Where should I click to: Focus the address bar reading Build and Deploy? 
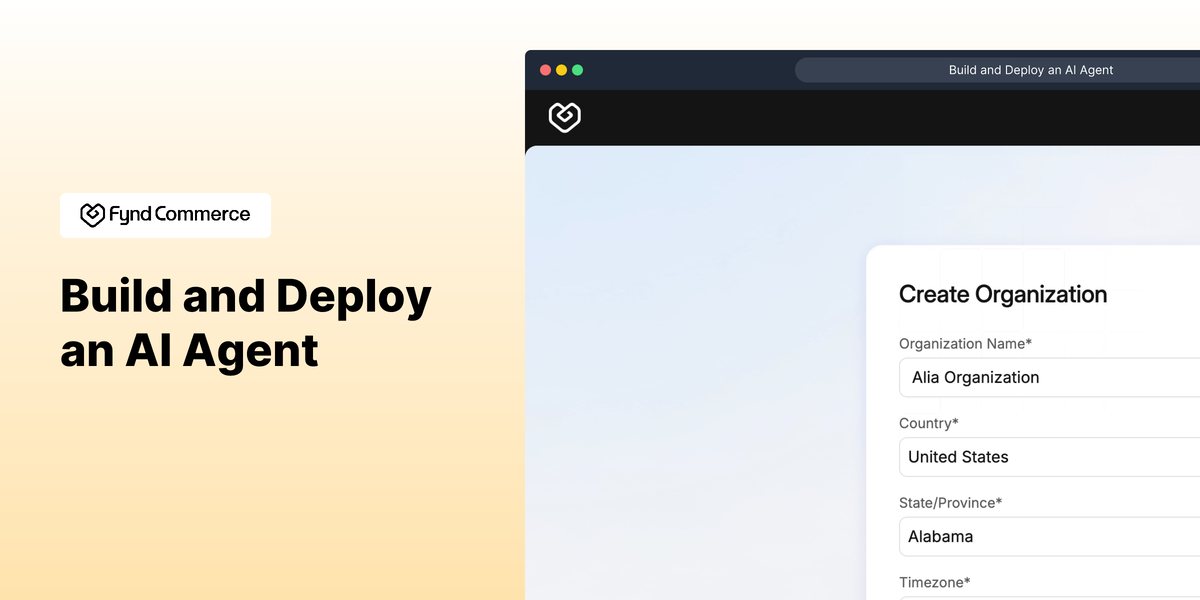click(997, 70)
